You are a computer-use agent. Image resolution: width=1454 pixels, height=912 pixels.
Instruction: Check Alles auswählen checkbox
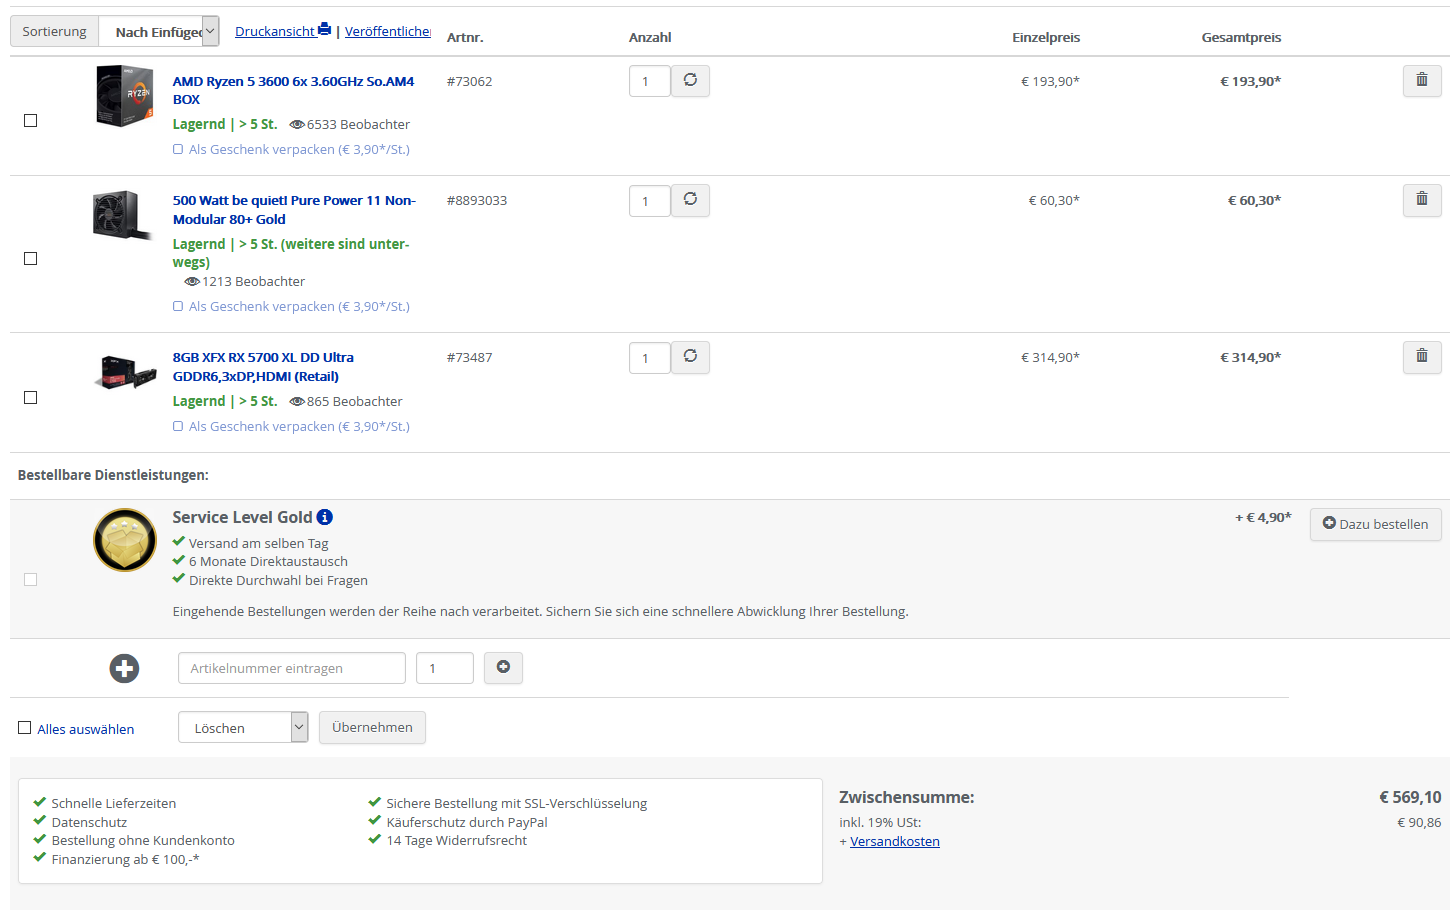click(24, 728)
